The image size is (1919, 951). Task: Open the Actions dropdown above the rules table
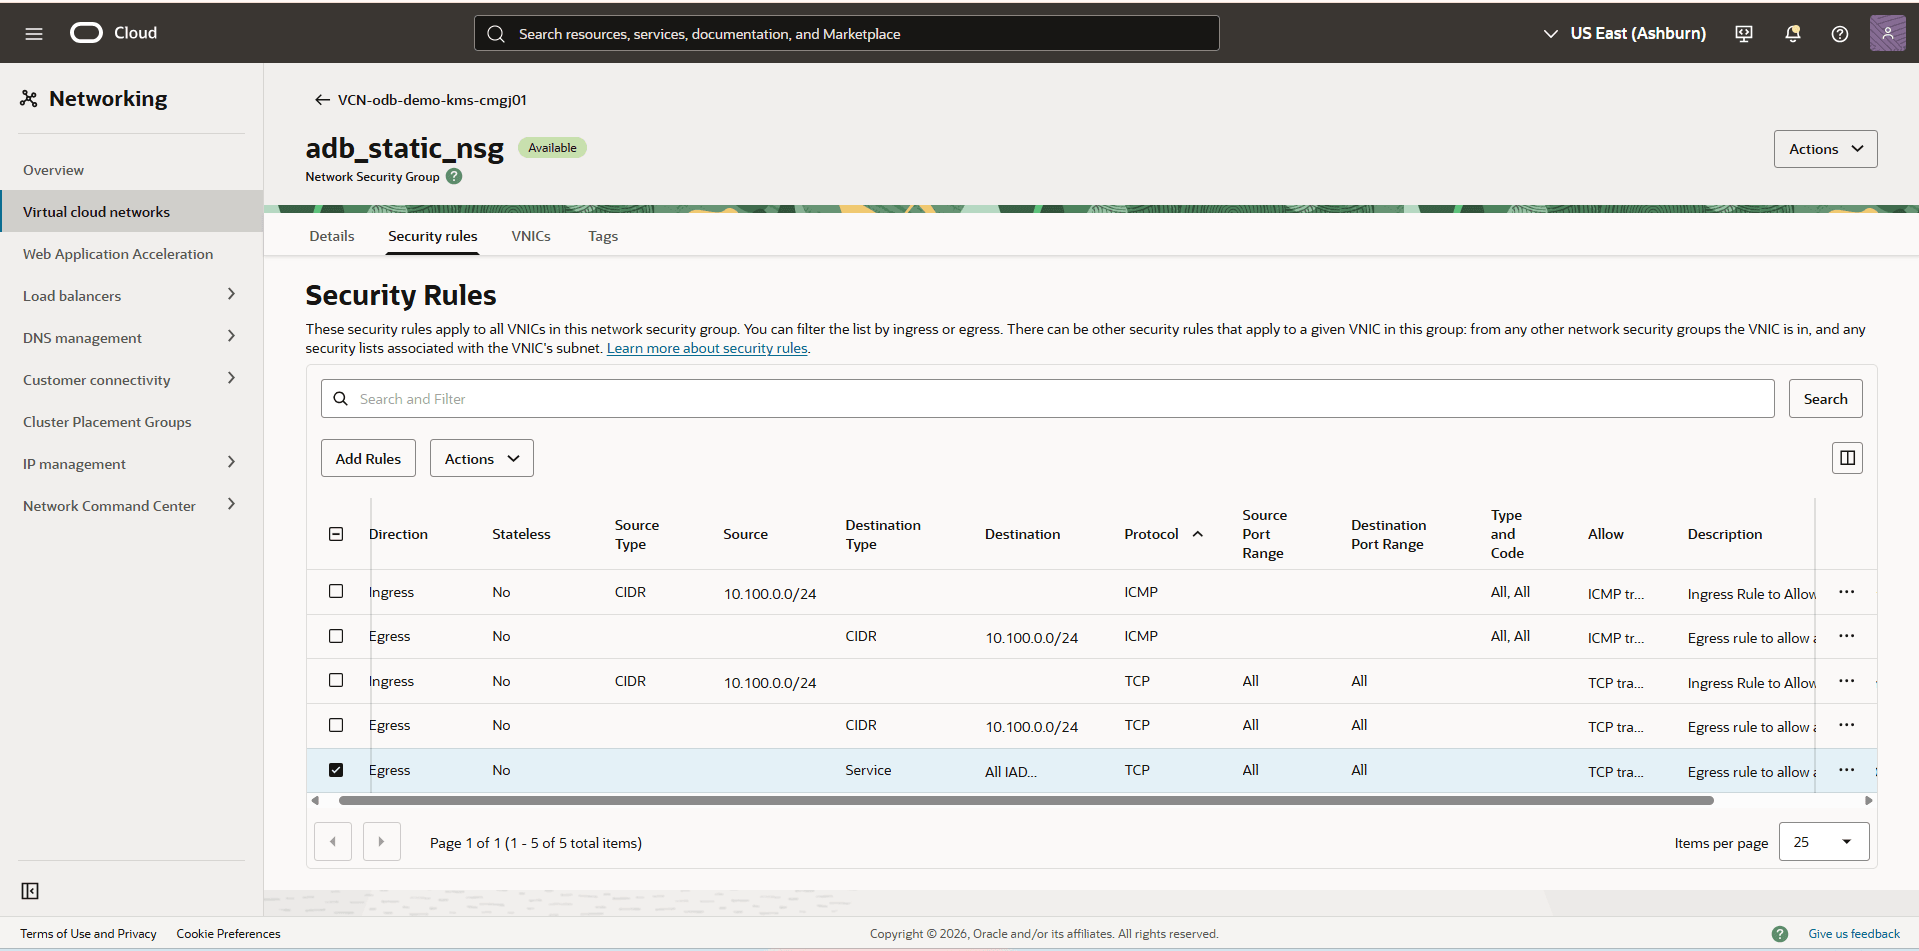[x=481, y=457]
